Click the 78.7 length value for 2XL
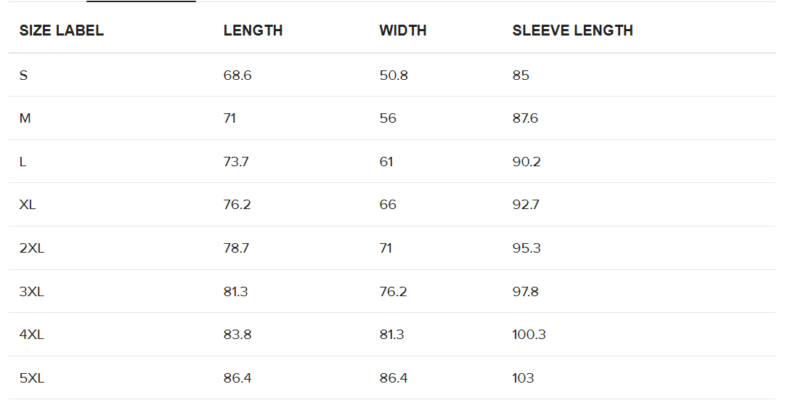Viewport: 793px width, 400px height. (237, 248)
